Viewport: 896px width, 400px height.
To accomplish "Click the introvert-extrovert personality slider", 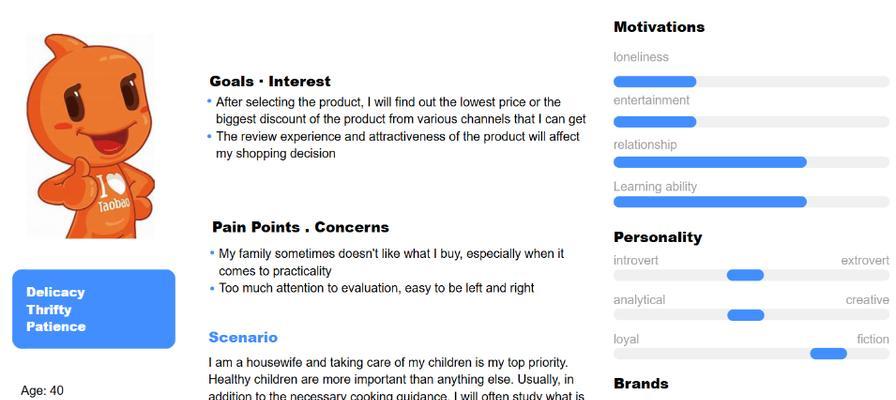I will coord(751,275).
